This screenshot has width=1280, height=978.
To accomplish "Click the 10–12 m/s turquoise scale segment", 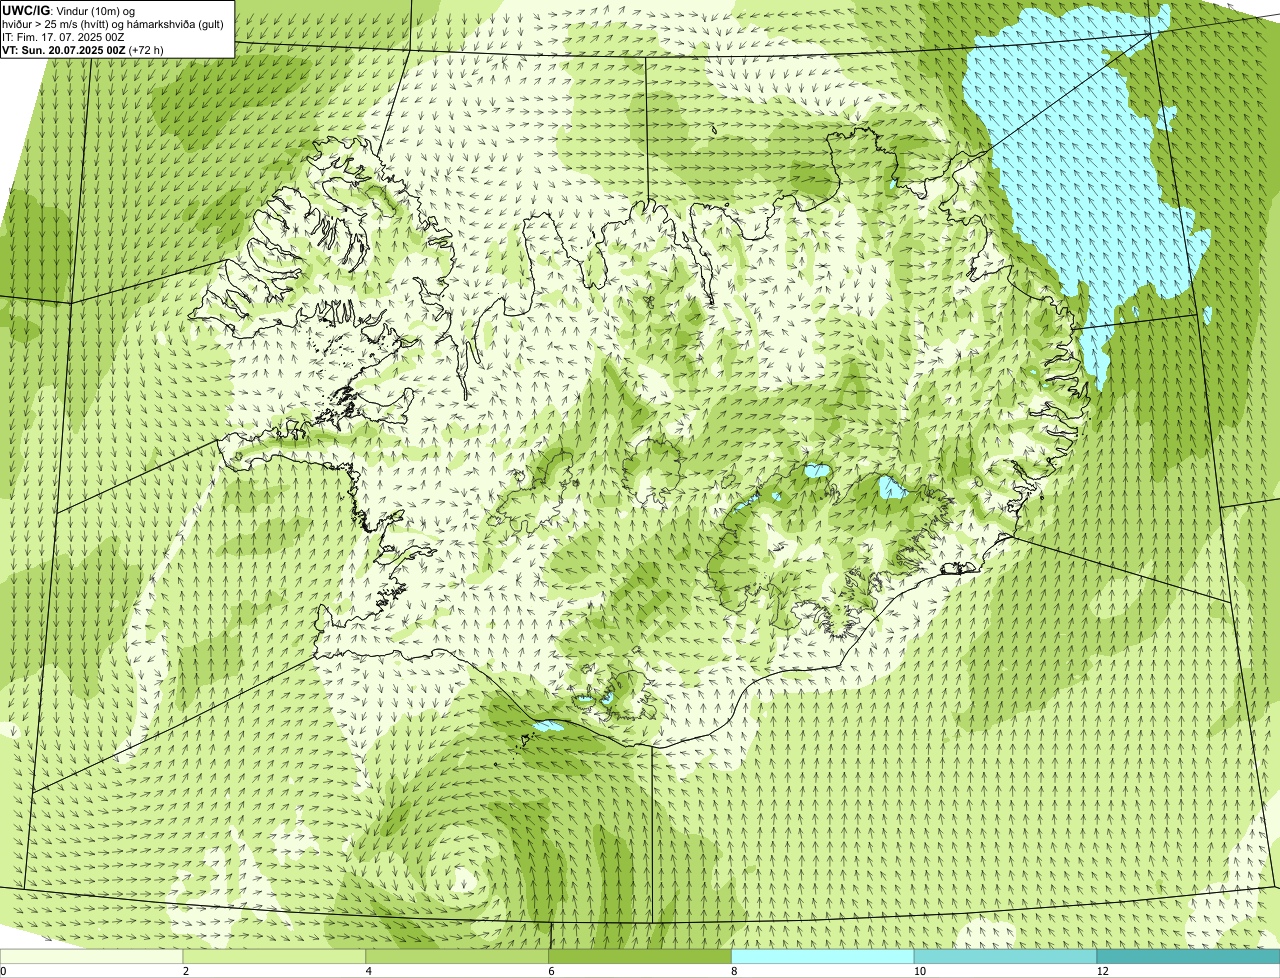I will [x=1005, y=957].
